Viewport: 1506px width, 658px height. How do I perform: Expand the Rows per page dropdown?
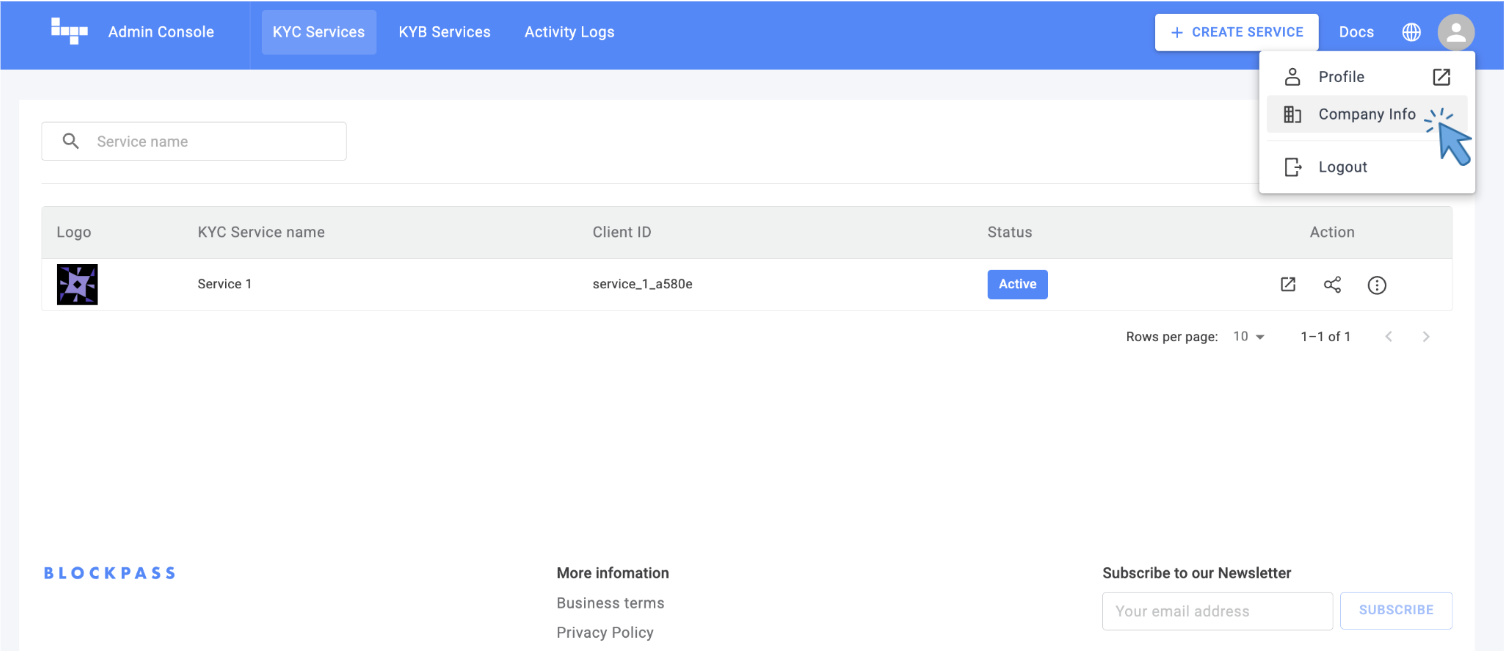coord(1249,337)
